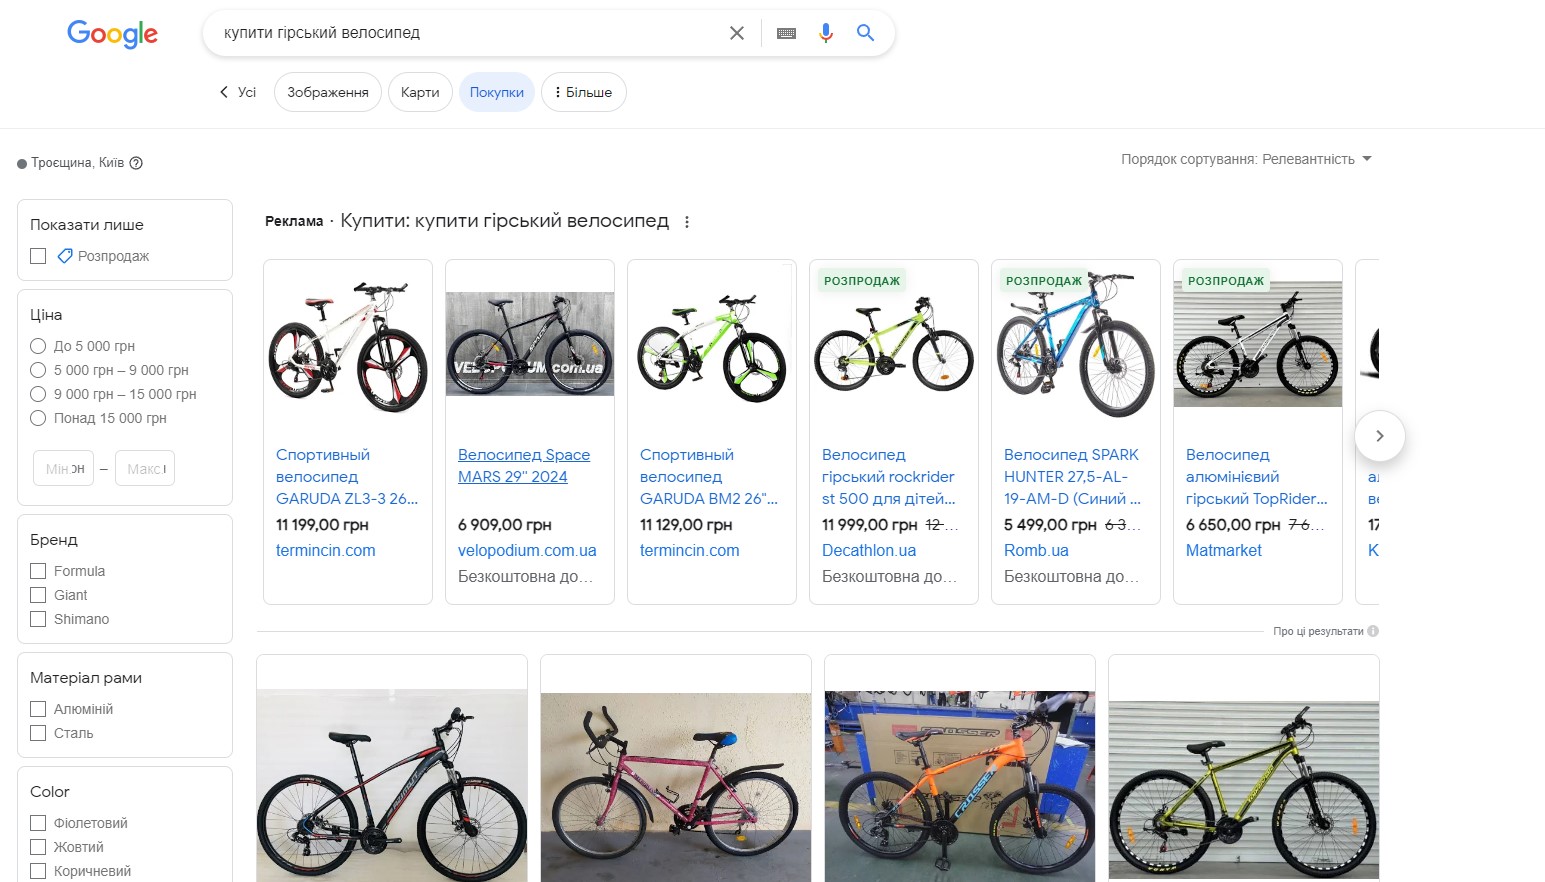Click the location help question mark icon
The image size is (1545, 882).
click(136, 163)
